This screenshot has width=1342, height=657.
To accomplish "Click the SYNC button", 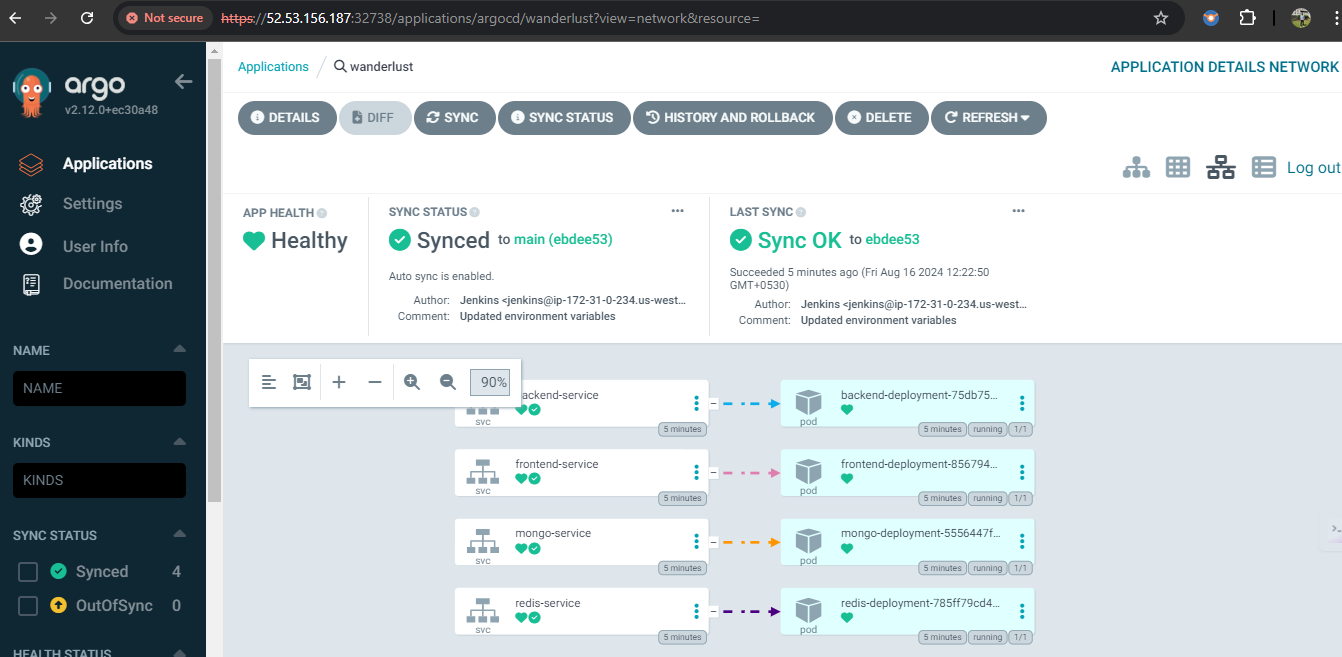I will [454, 117].
